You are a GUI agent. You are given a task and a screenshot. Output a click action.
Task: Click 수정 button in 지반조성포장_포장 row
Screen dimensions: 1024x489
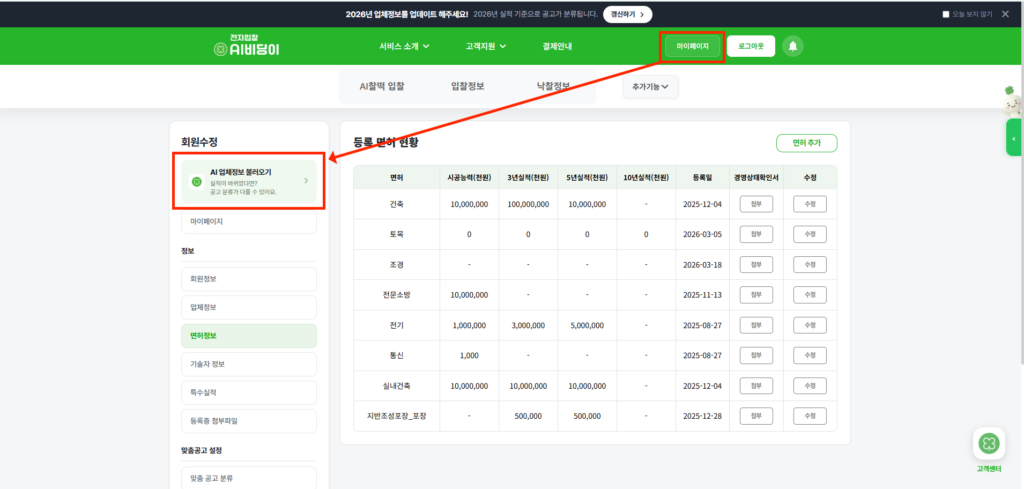[x=810, y=416]
